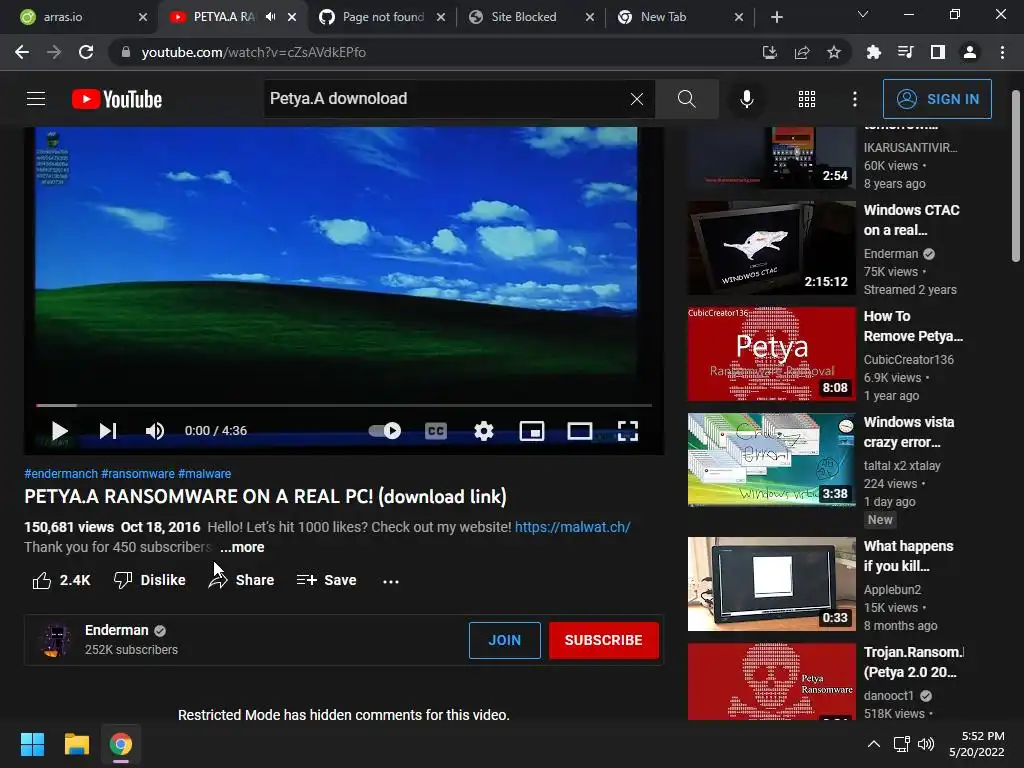Clear the search box with X
This screenshot has height=768, width=1024.
pyautogui.click(x=637, y=99)
